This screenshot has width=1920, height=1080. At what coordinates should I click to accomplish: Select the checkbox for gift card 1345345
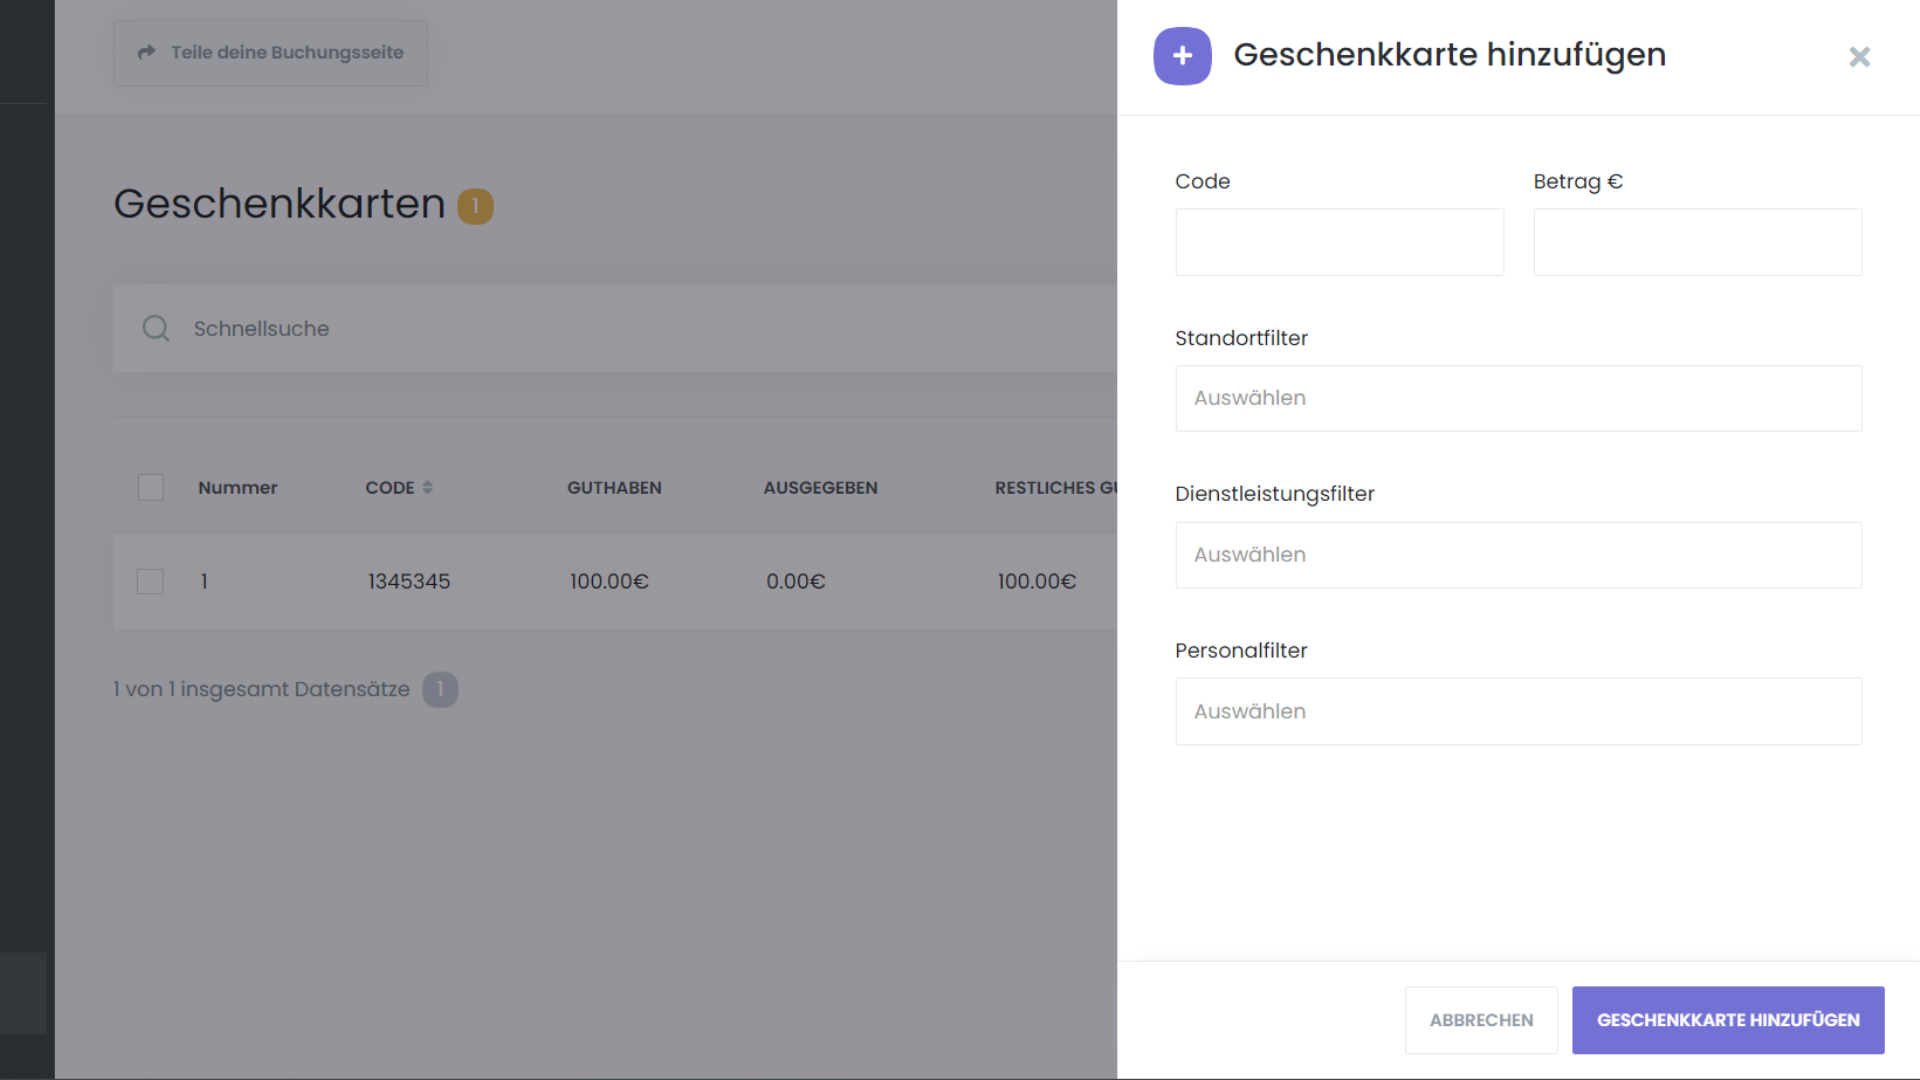[151, 582]
